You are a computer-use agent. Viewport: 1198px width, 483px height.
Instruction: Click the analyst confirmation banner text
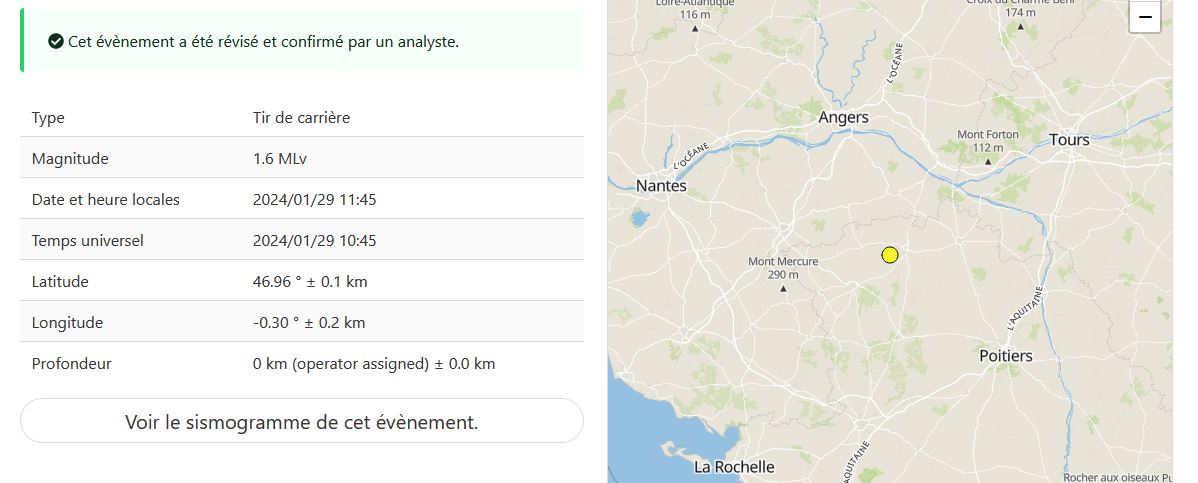point(263,41)
